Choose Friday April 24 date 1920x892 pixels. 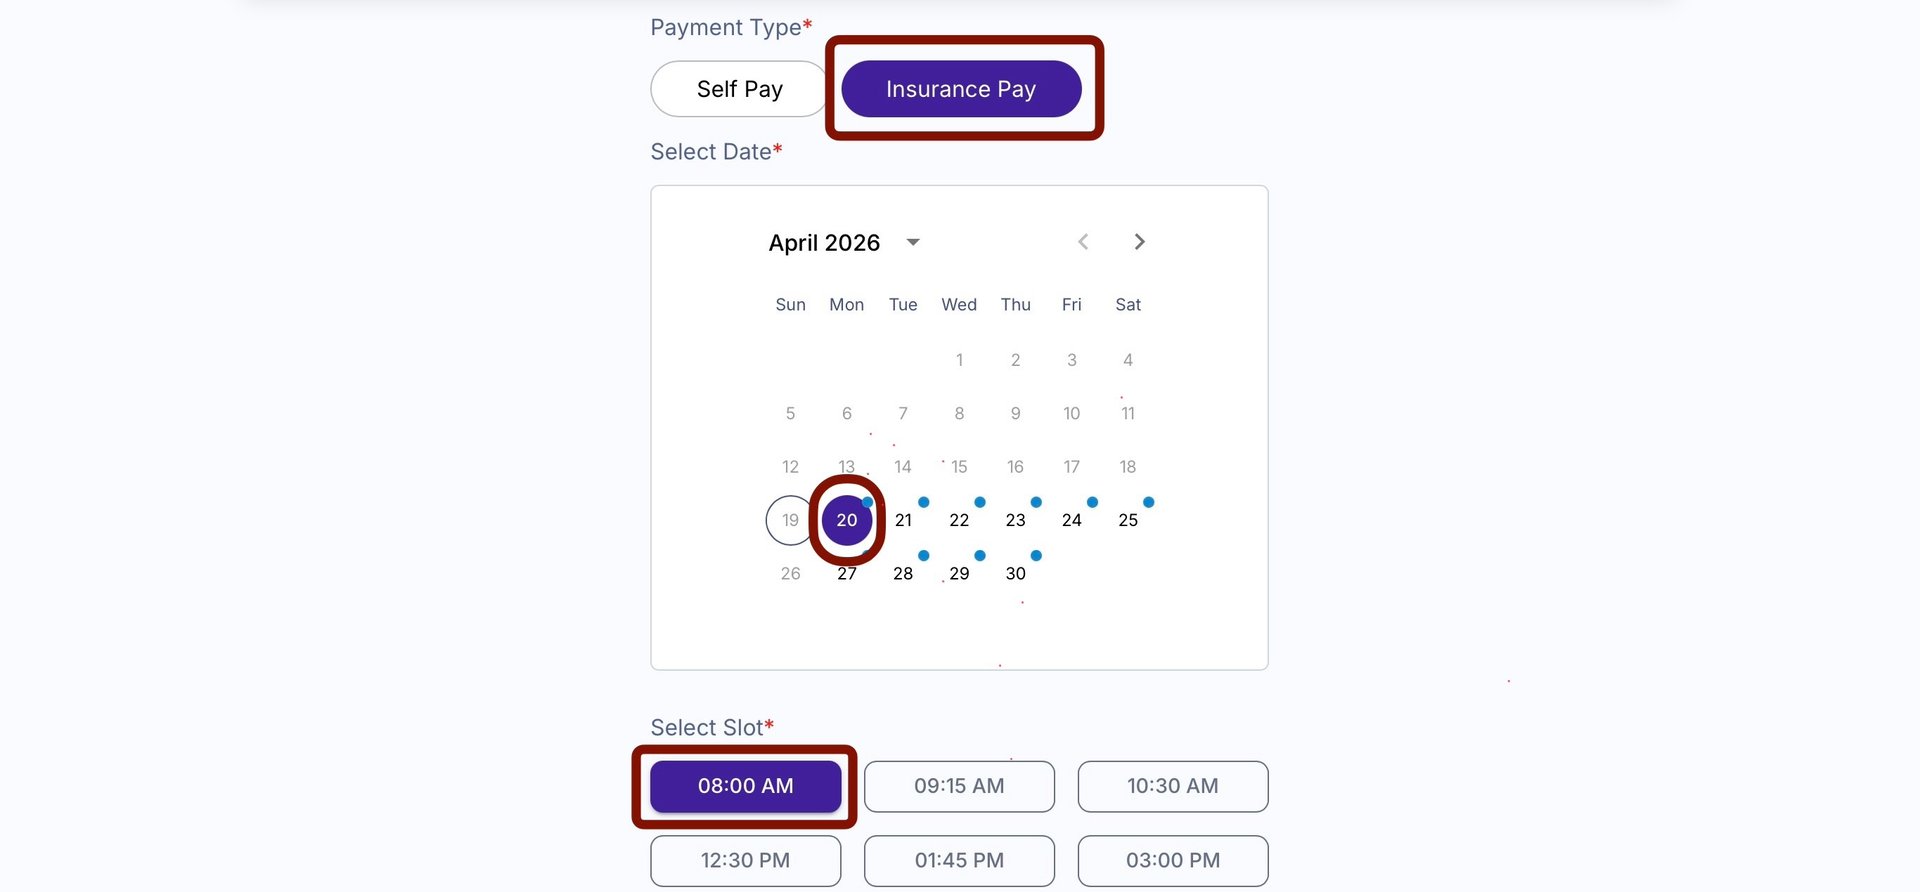tap(1071, 520)
